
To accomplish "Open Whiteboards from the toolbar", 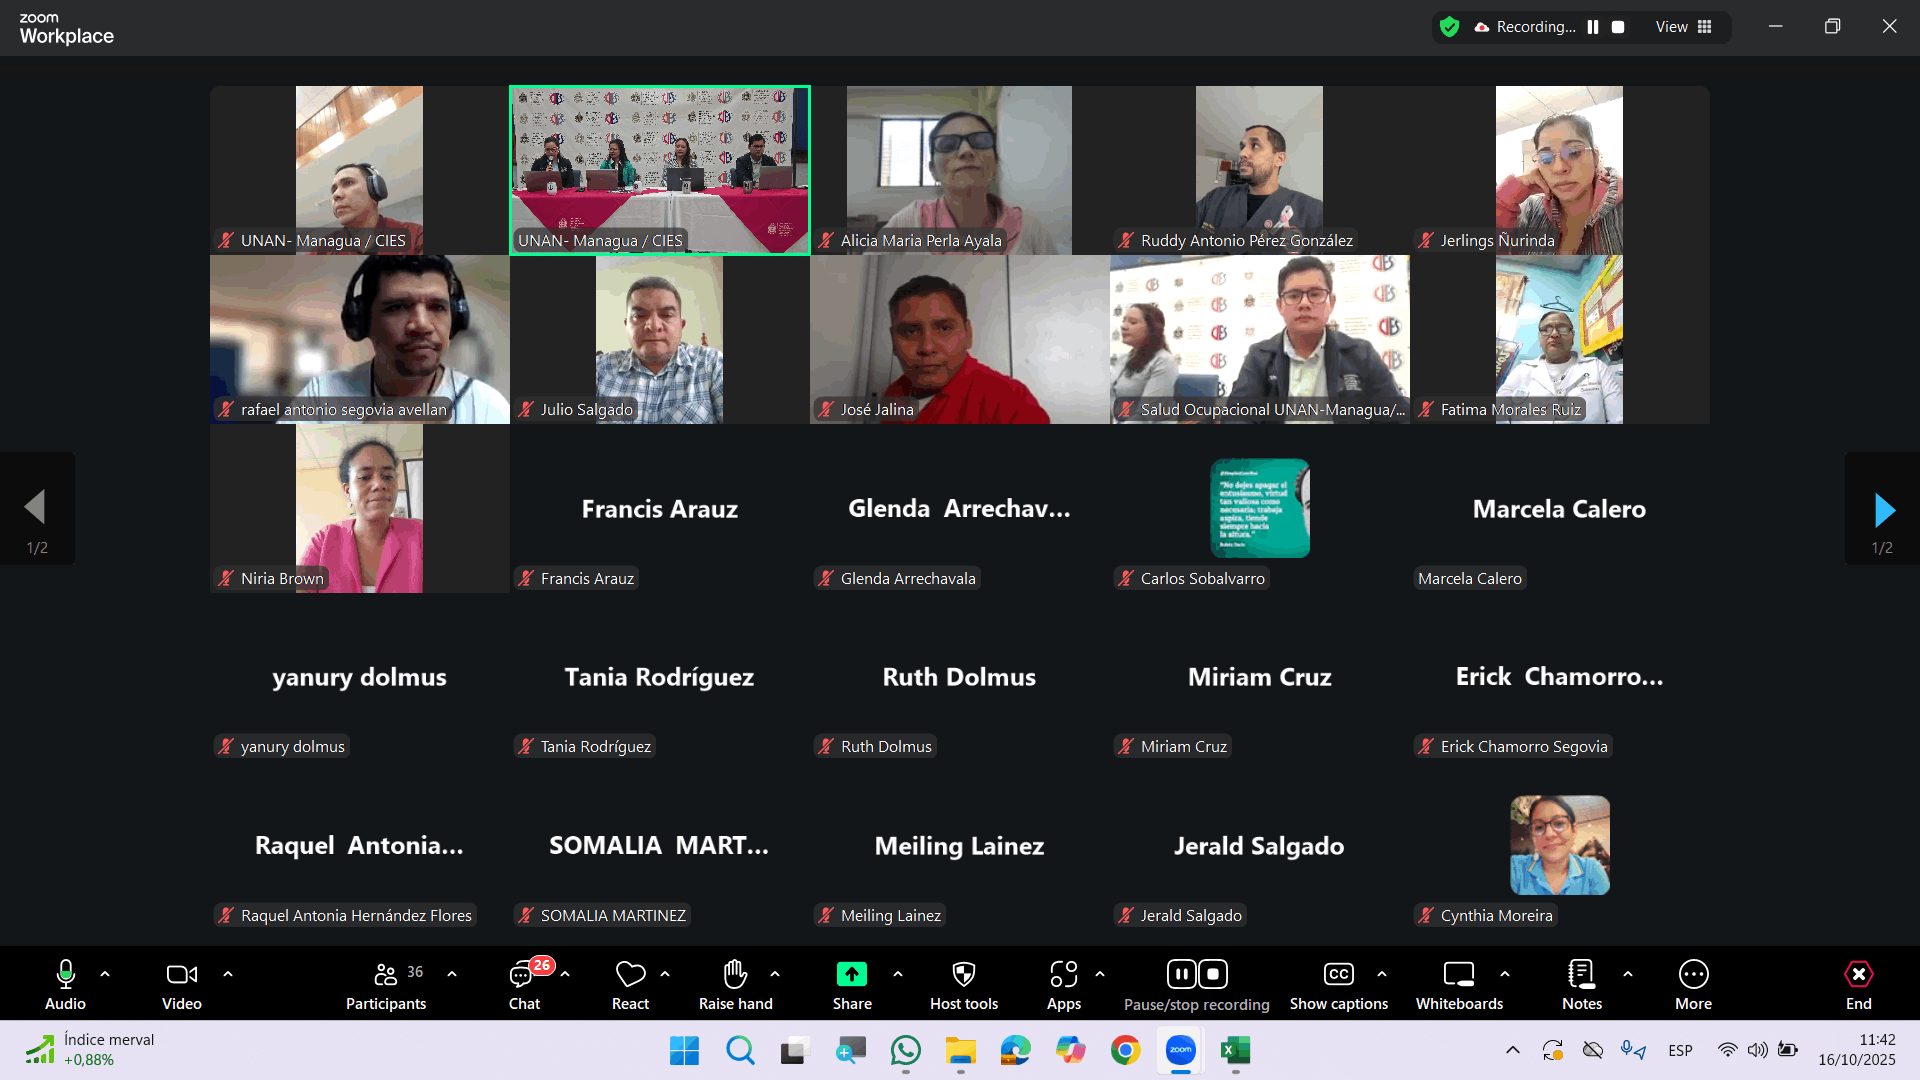I will tap(1459, 974).
